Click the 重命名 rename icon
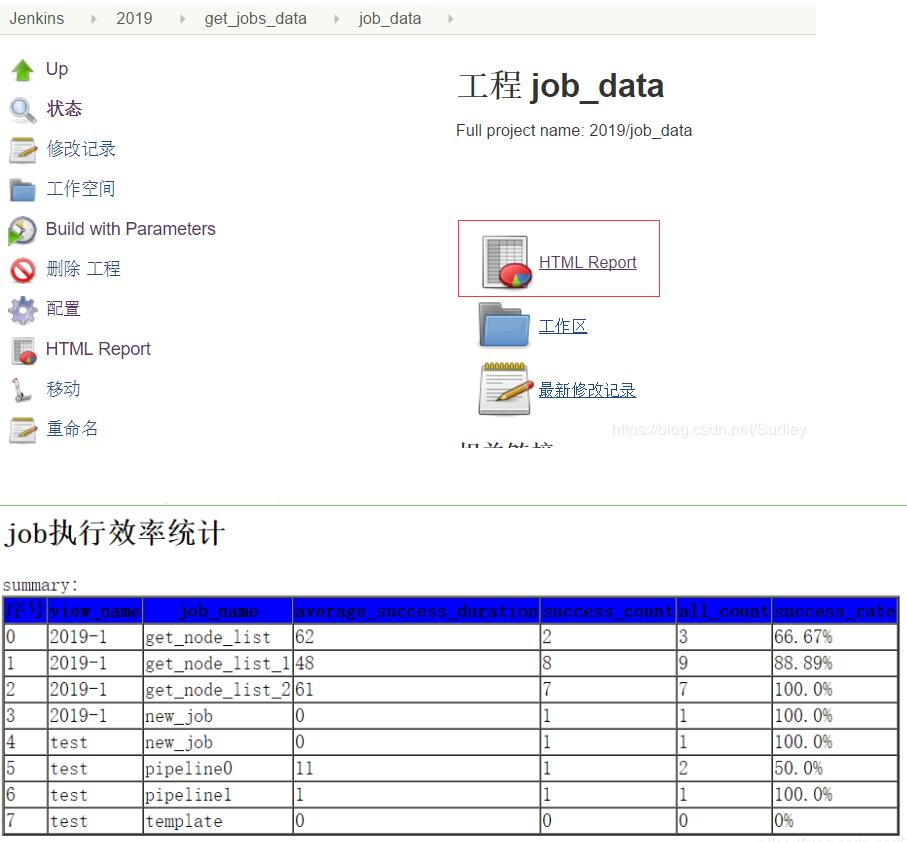 [22, 428]
